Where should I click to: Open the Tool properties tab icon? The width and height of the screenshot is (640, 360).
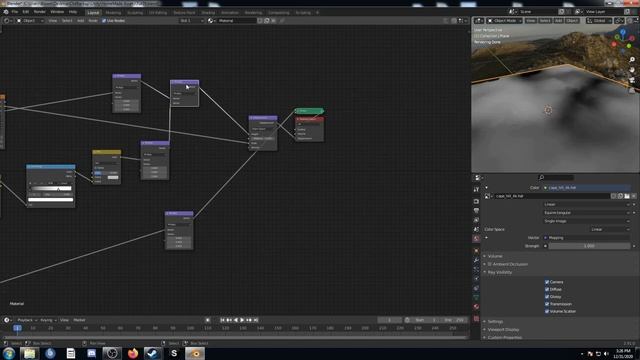[x=476, y=189]
